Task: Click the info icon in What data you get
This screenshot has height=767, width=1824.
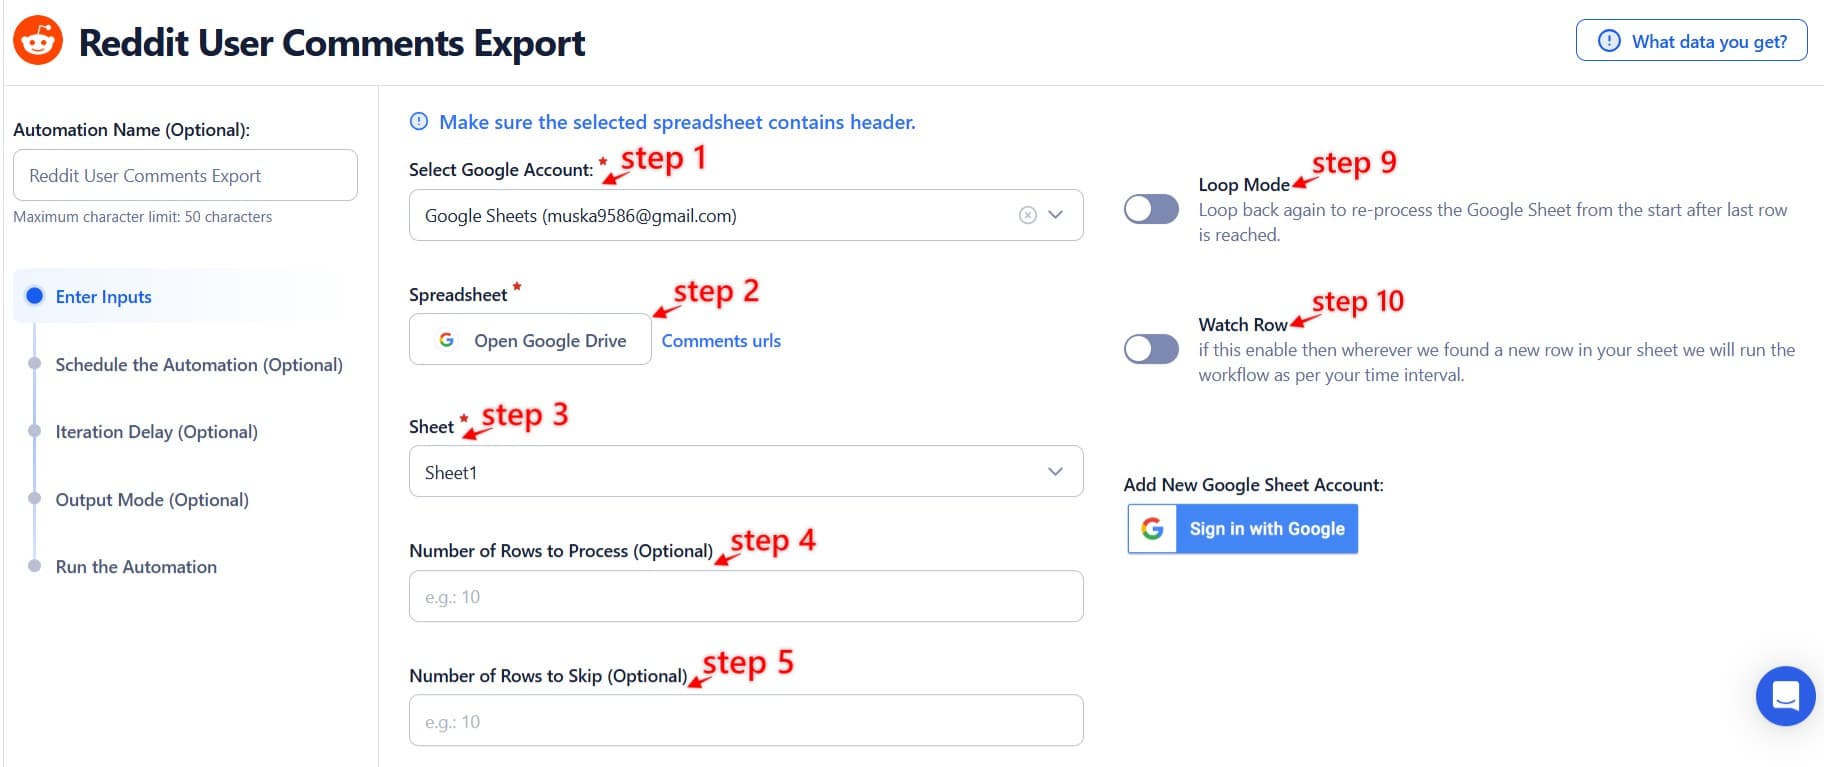Action: pos(1609,41)
